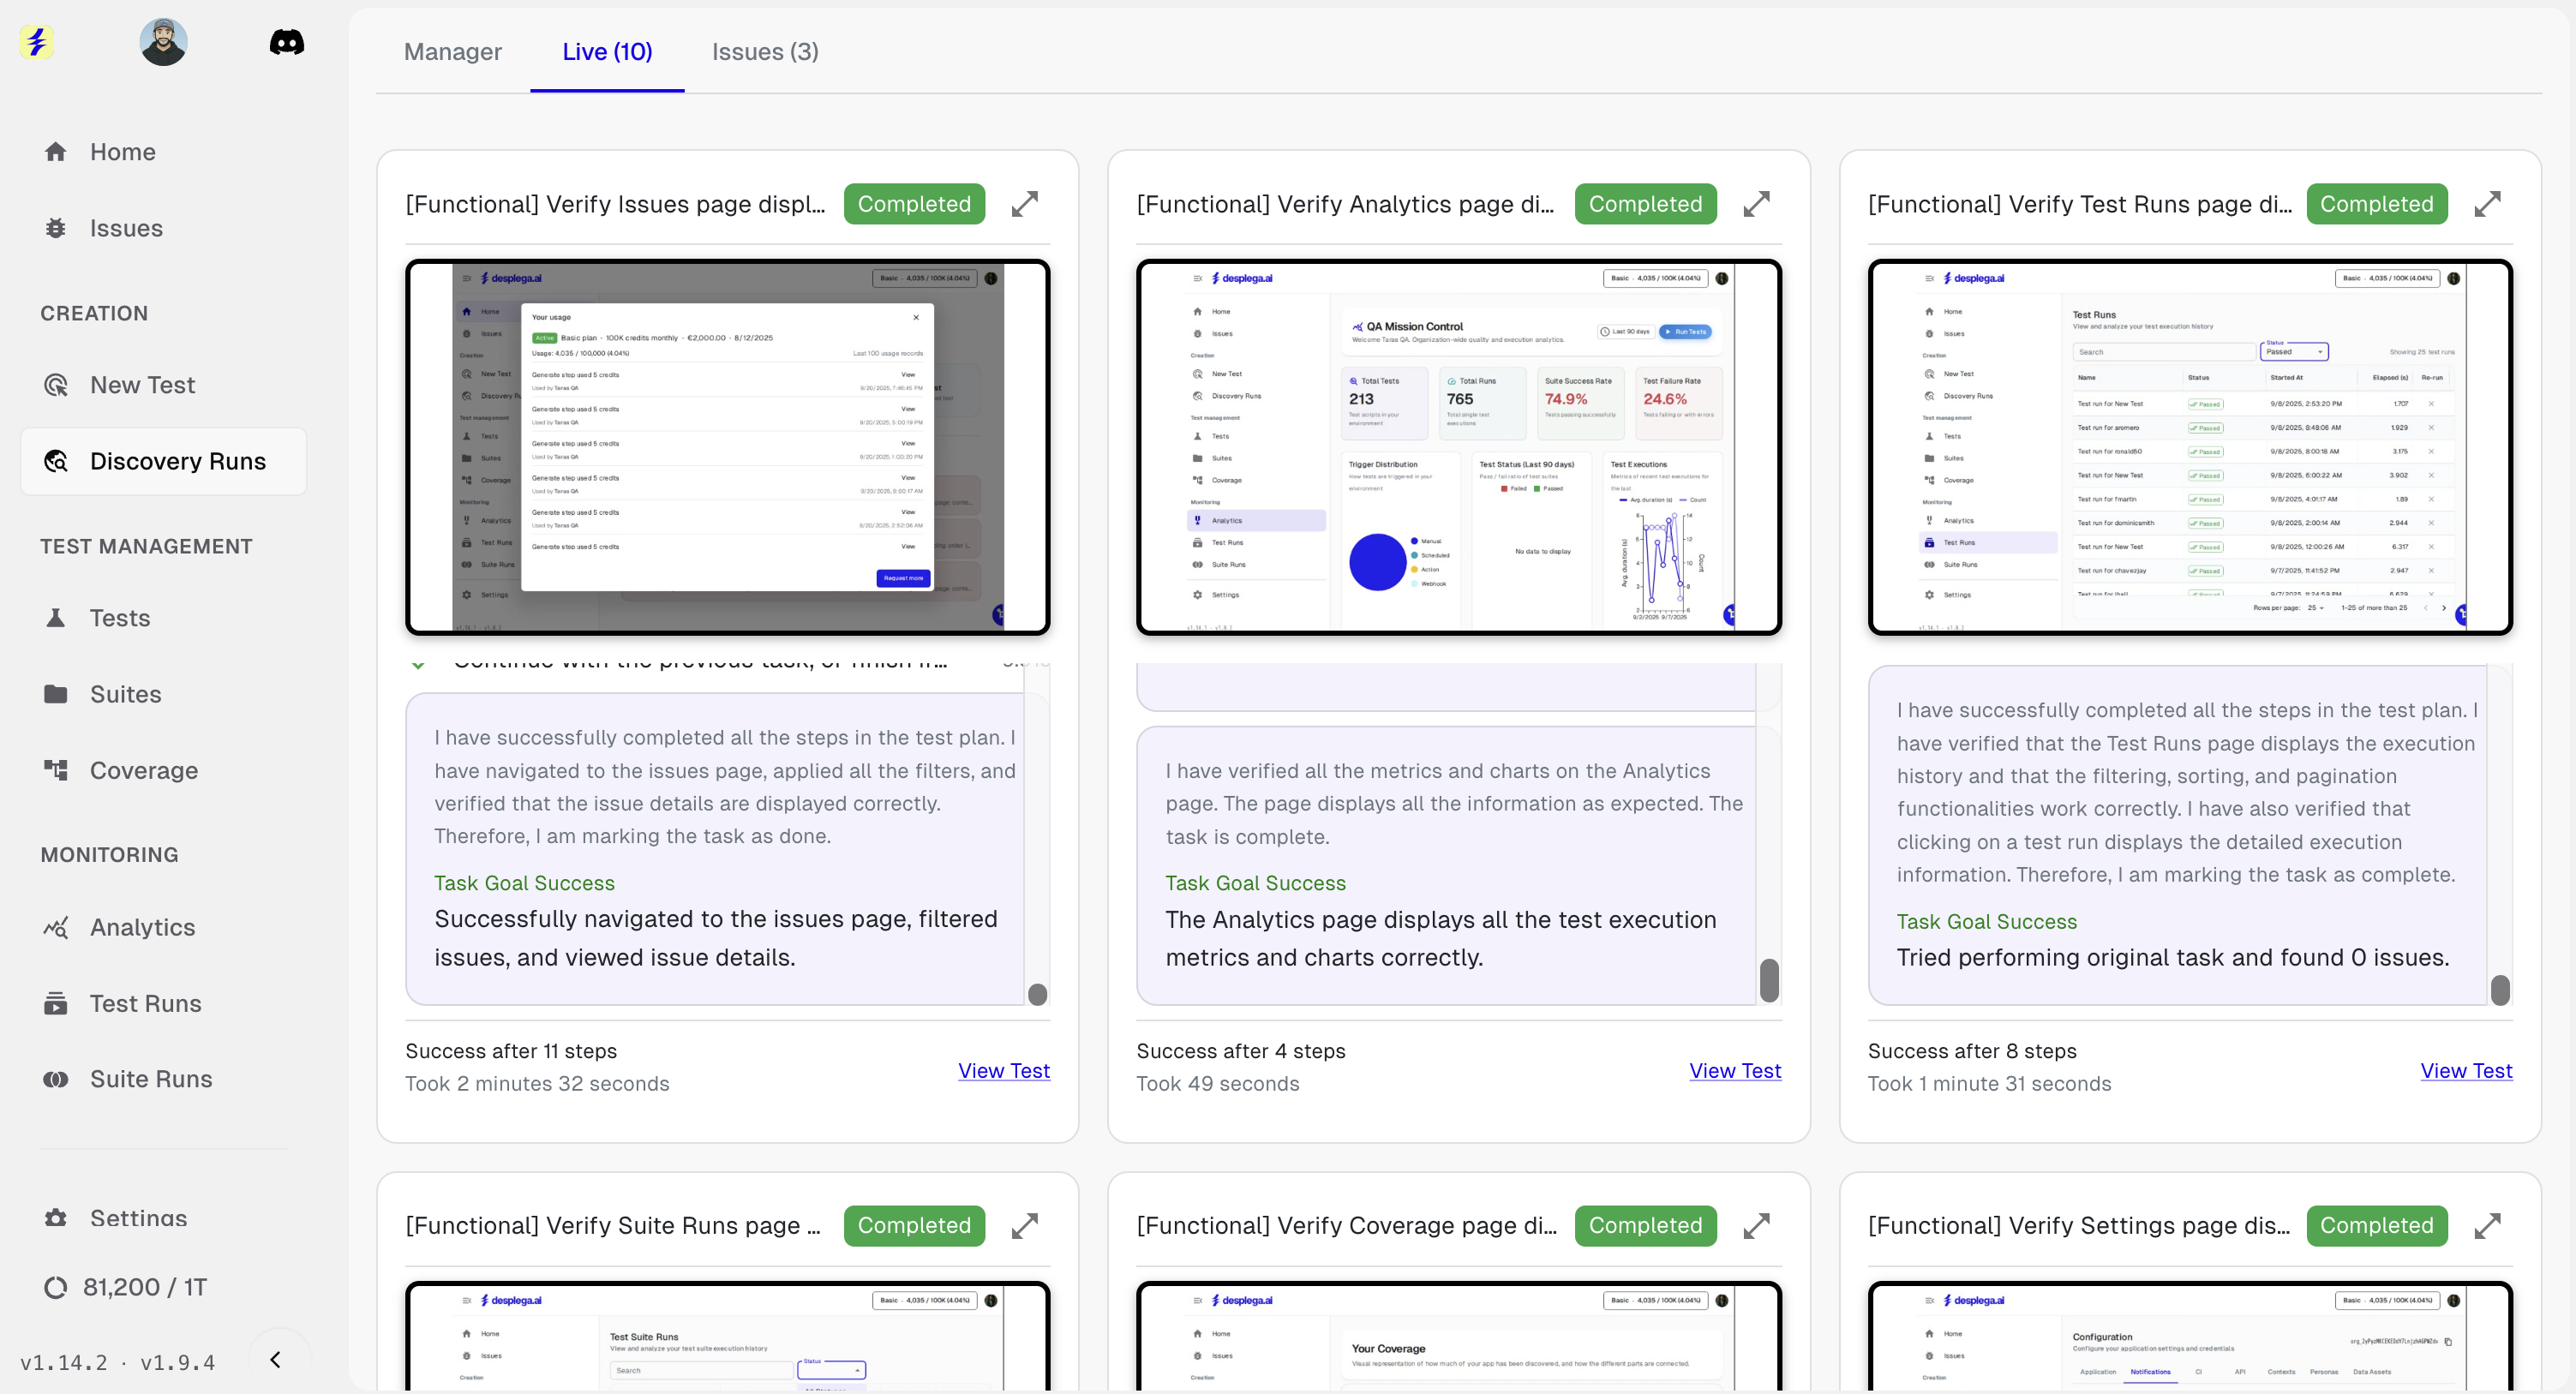Expand the Verify Test Runs card
The width and height of the screenshot is (2576, 1394).
(x=2487, y=204)
